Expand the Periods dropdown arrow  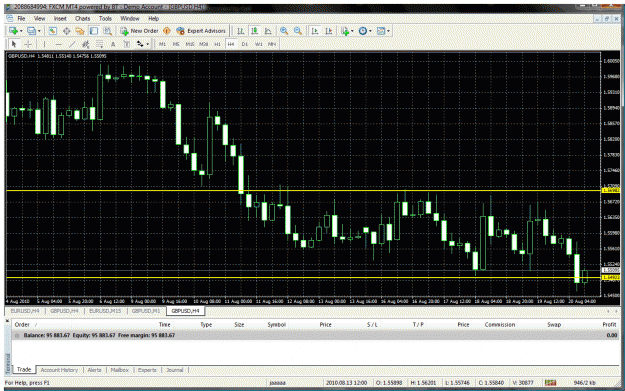pos(370,31)
